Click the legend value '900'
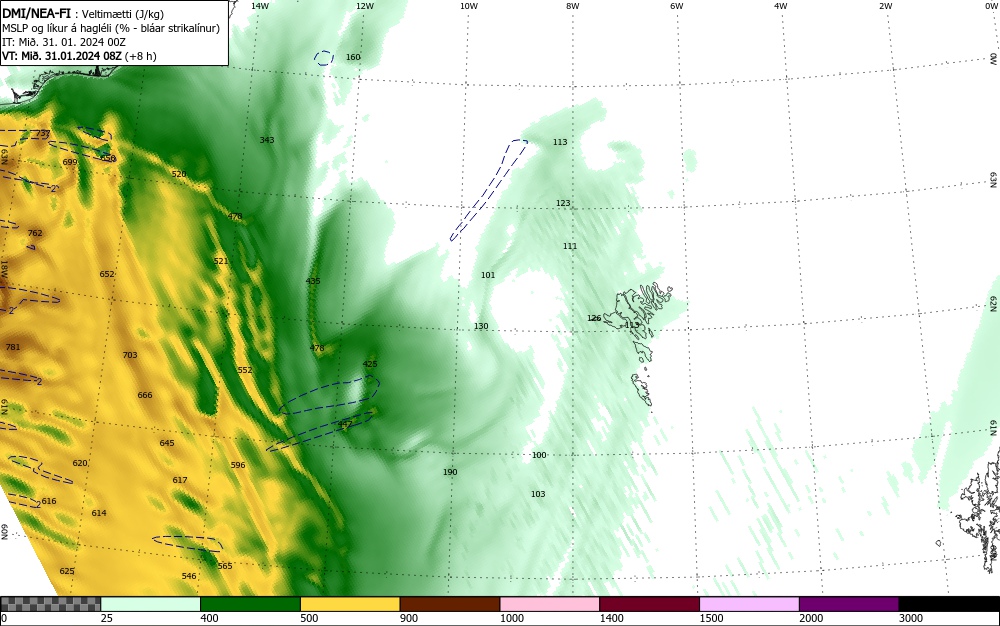1000x626 pixels. pyautogui.click(x=409, y=618)
